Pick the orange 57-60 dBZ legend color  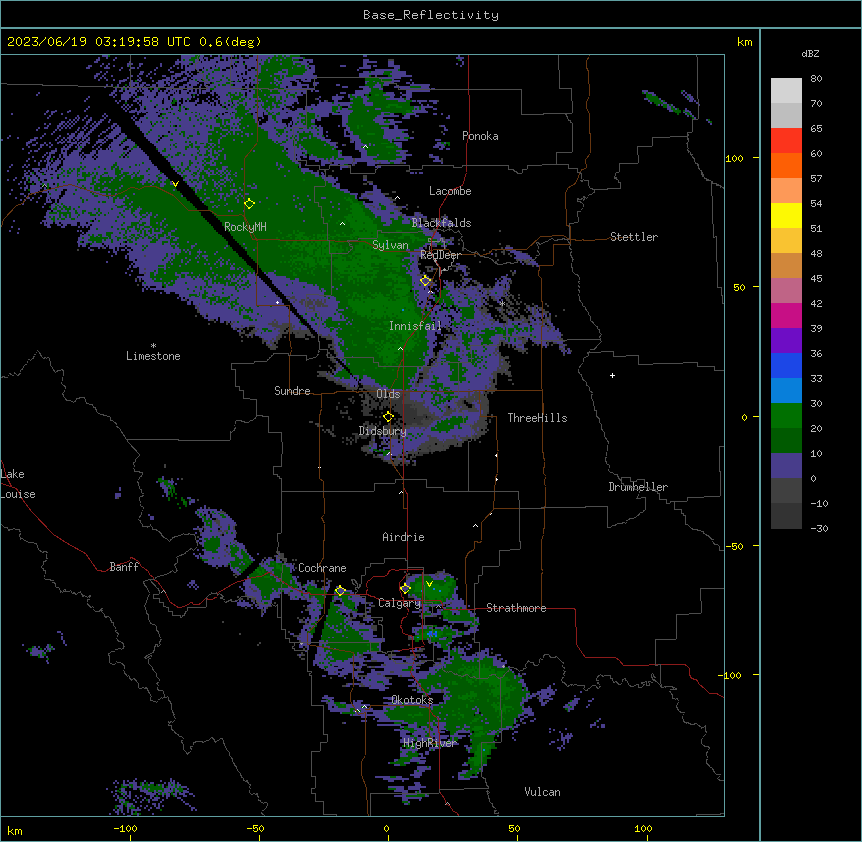pos(786,165)
